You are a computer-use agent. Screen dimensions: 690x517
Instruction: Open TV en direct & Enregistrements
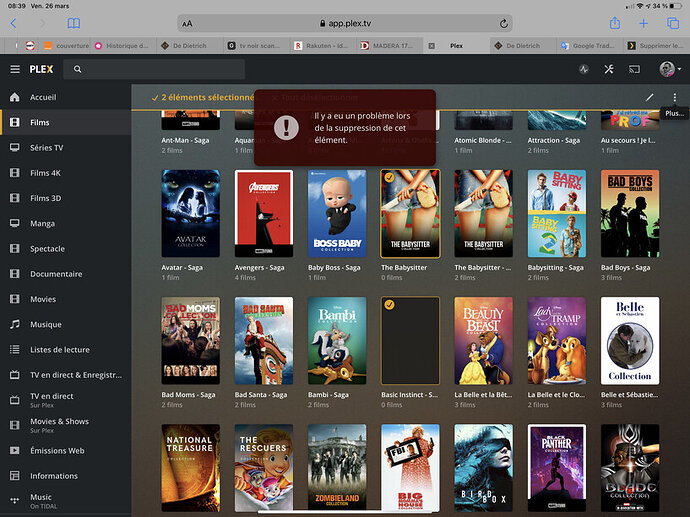(66, 375)
